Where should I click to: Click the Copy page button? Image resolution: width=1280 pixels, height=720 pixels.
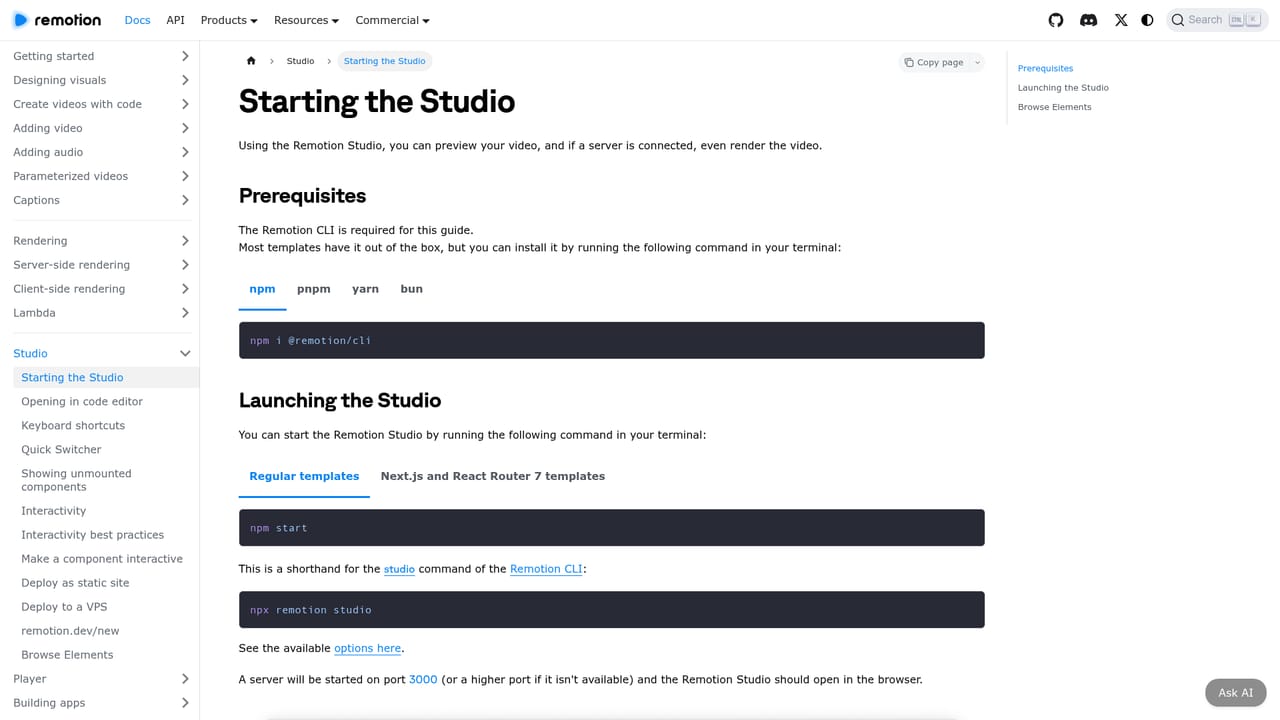[x=934, y=62]
